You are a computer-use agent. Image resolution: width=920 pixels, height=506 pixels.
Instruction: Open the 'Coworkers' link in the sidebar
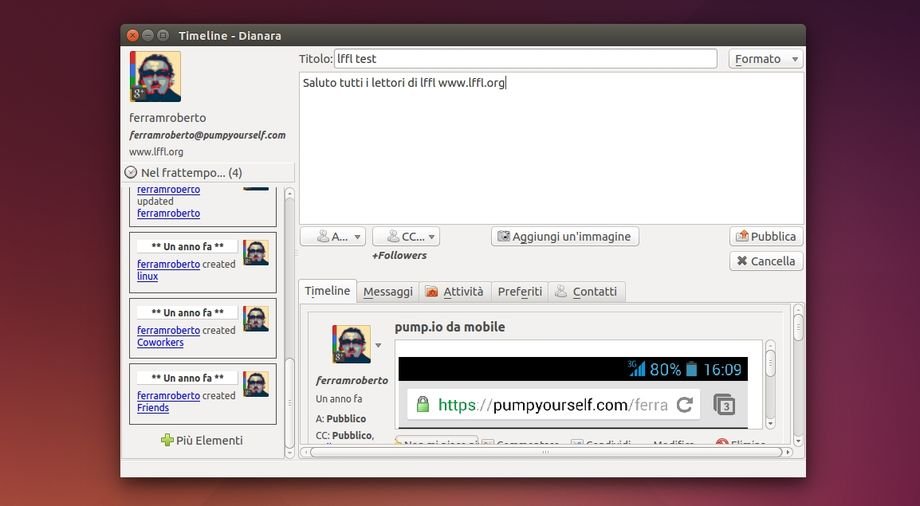(x=160, y=343)
